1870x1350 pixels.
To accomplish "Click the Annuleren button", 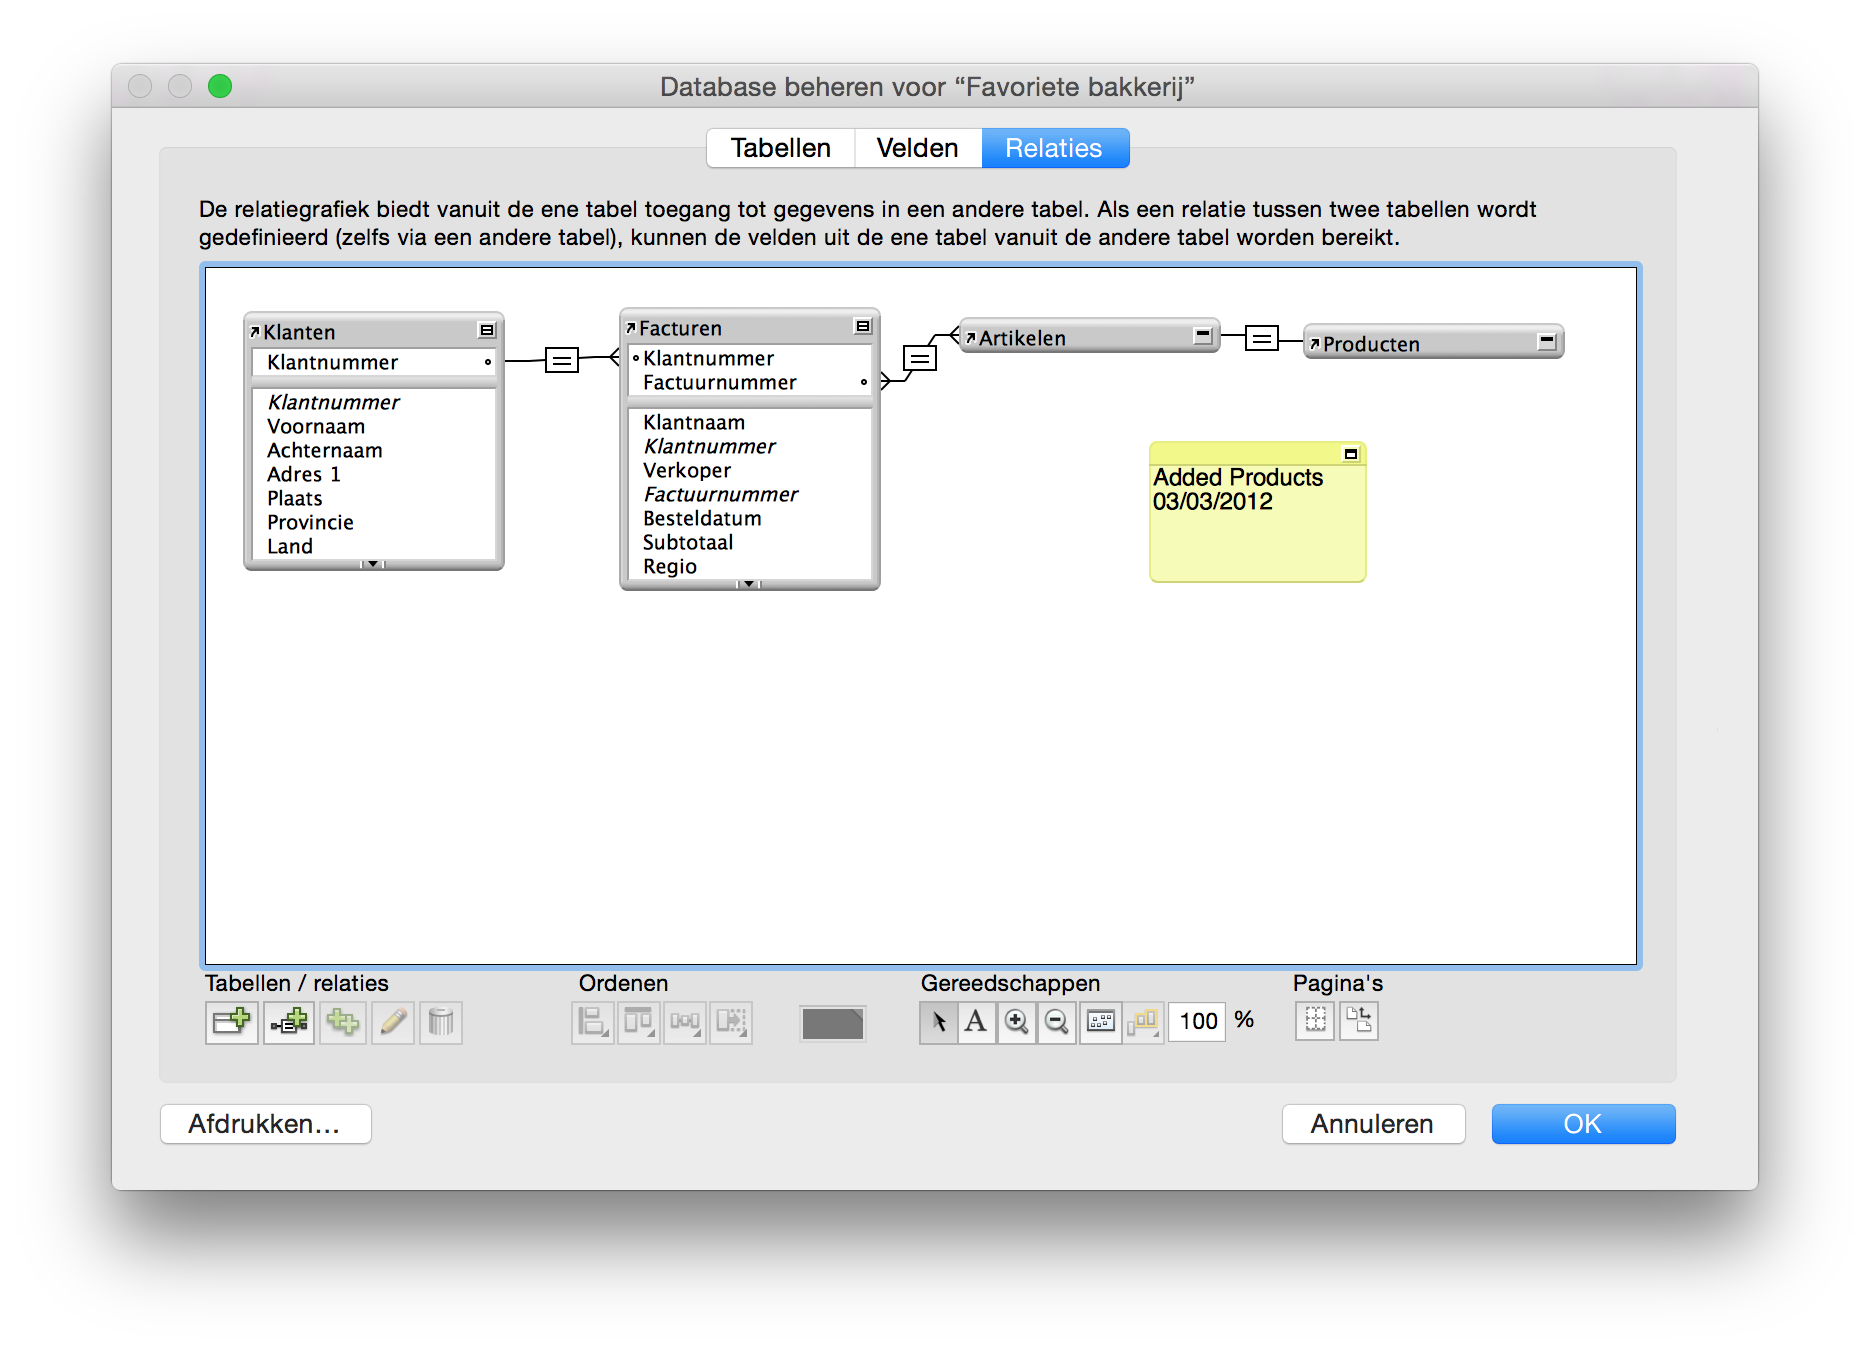I will coord(1372,1124).
